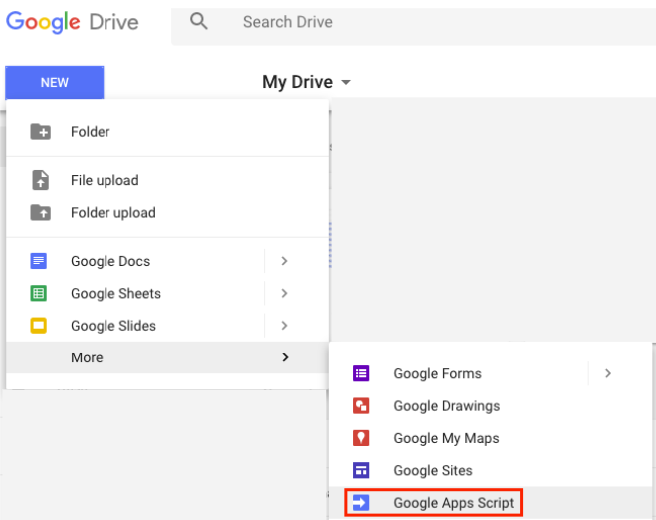
Task: Expand the Google Sheets submenu chevron
Action: point(284,293)
